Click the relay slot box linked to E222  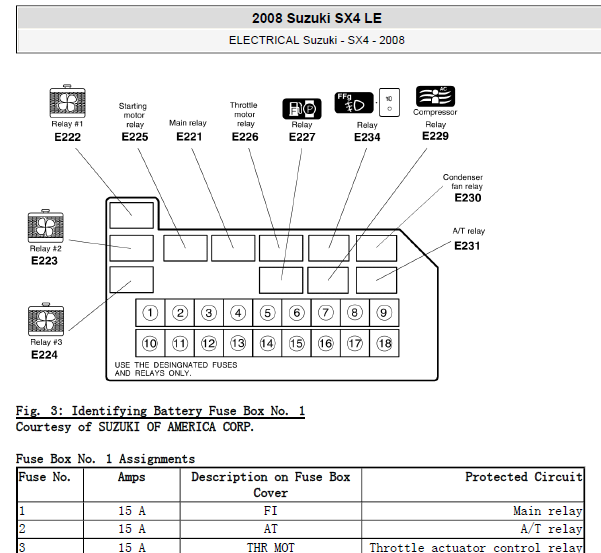click(x=131, y=215)
